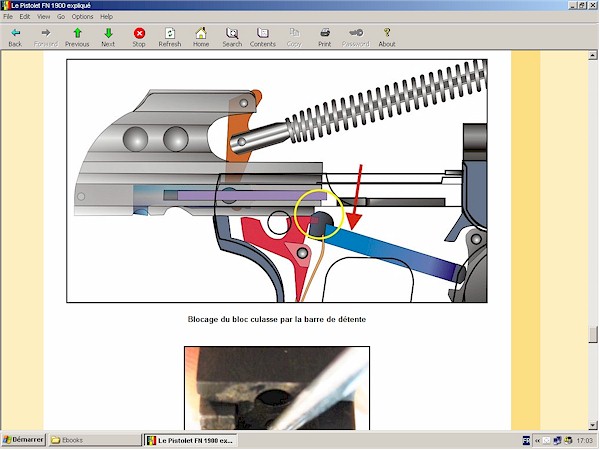
Task: Click the vertical scrollbar thumb
Action: (593, 334)
